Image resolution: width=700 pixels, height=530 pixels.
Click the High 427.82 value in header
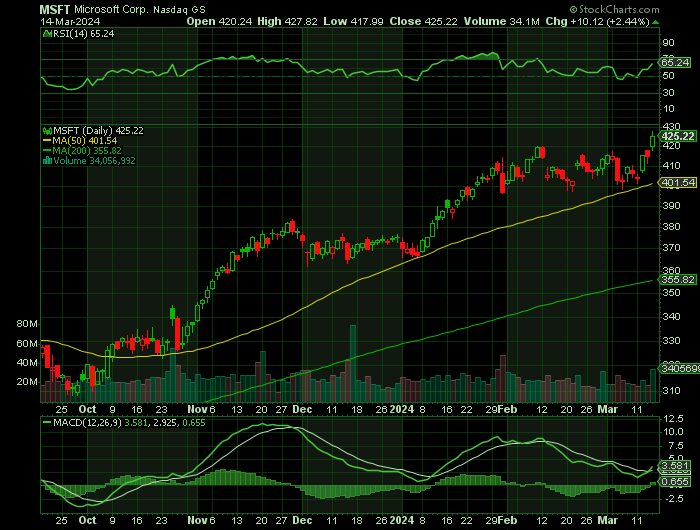pyautogui.click(x=288, y=21)
